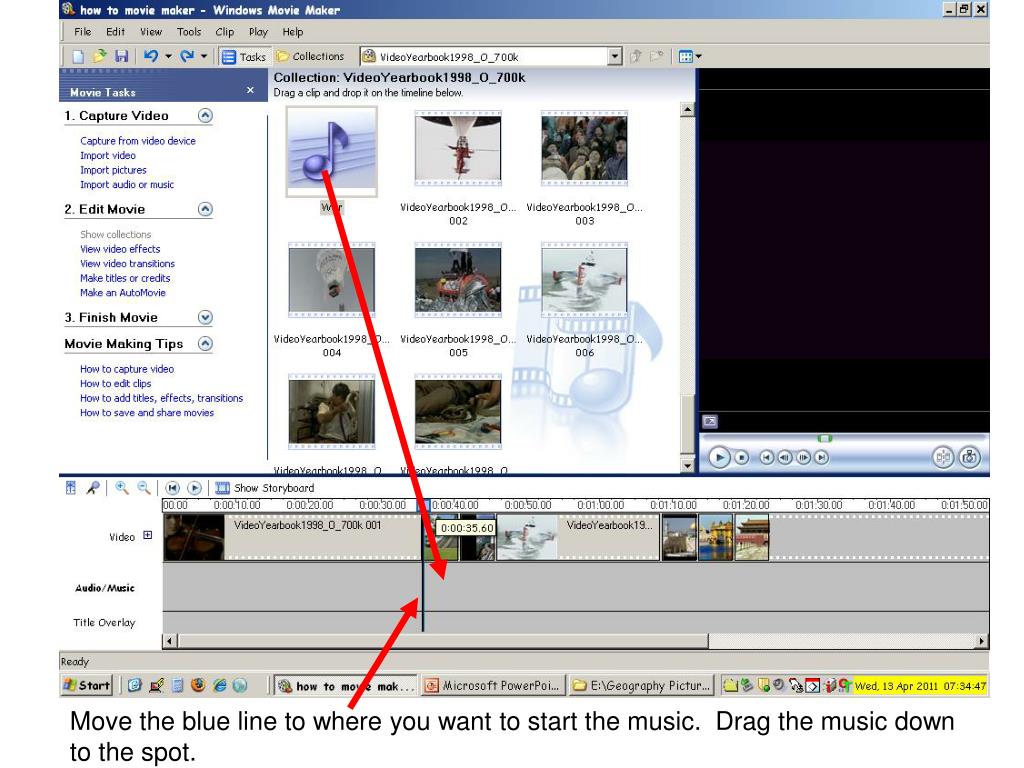Select the VideoYearbook clip 003 thumbnail

pos(584,149)
